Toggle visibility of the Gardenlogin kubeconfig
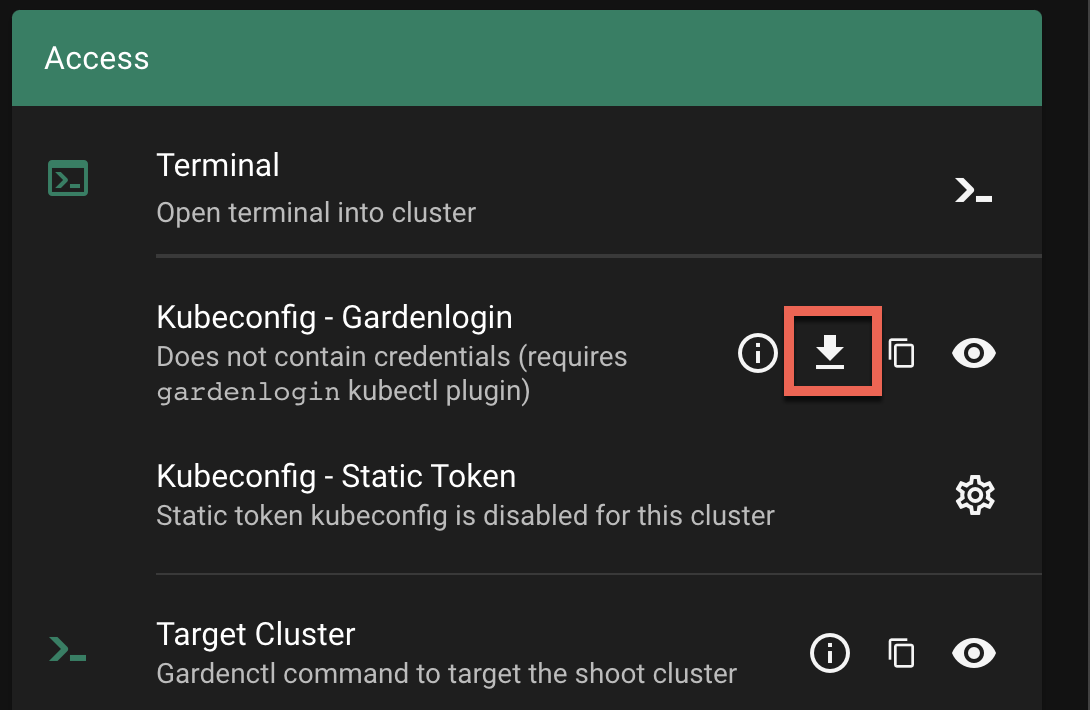This screenshot has width=1090, height=710. point(973,353)
